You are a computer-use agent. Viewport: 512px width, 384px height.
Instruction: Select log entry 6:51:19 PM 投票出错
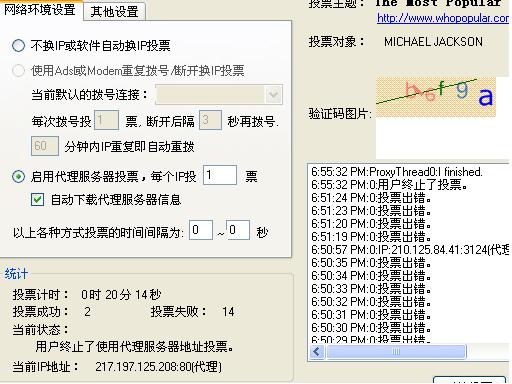point(371,237)
